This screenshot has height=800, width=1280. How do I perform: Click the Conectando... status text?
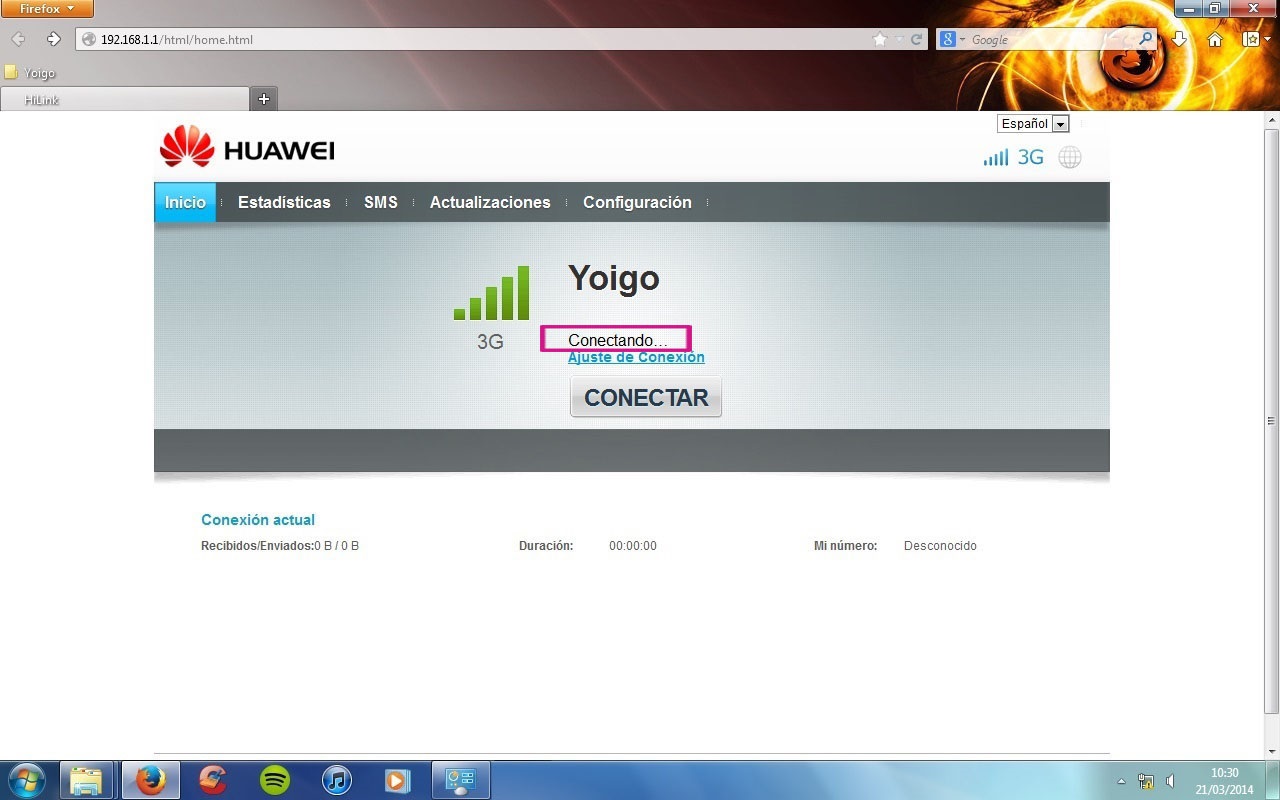coord(617,340)
